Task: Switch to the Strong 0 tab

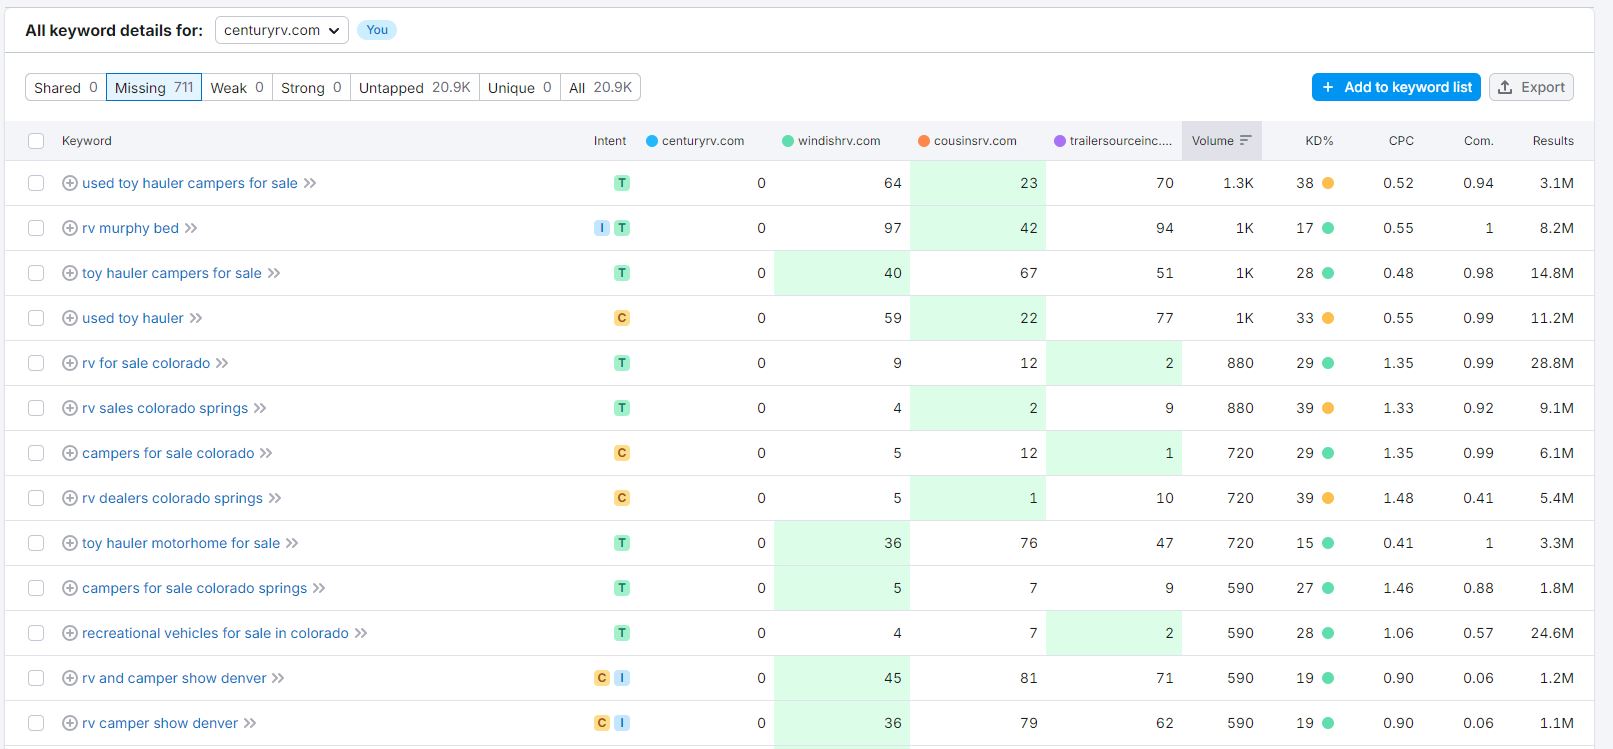Action: [311, 88]
